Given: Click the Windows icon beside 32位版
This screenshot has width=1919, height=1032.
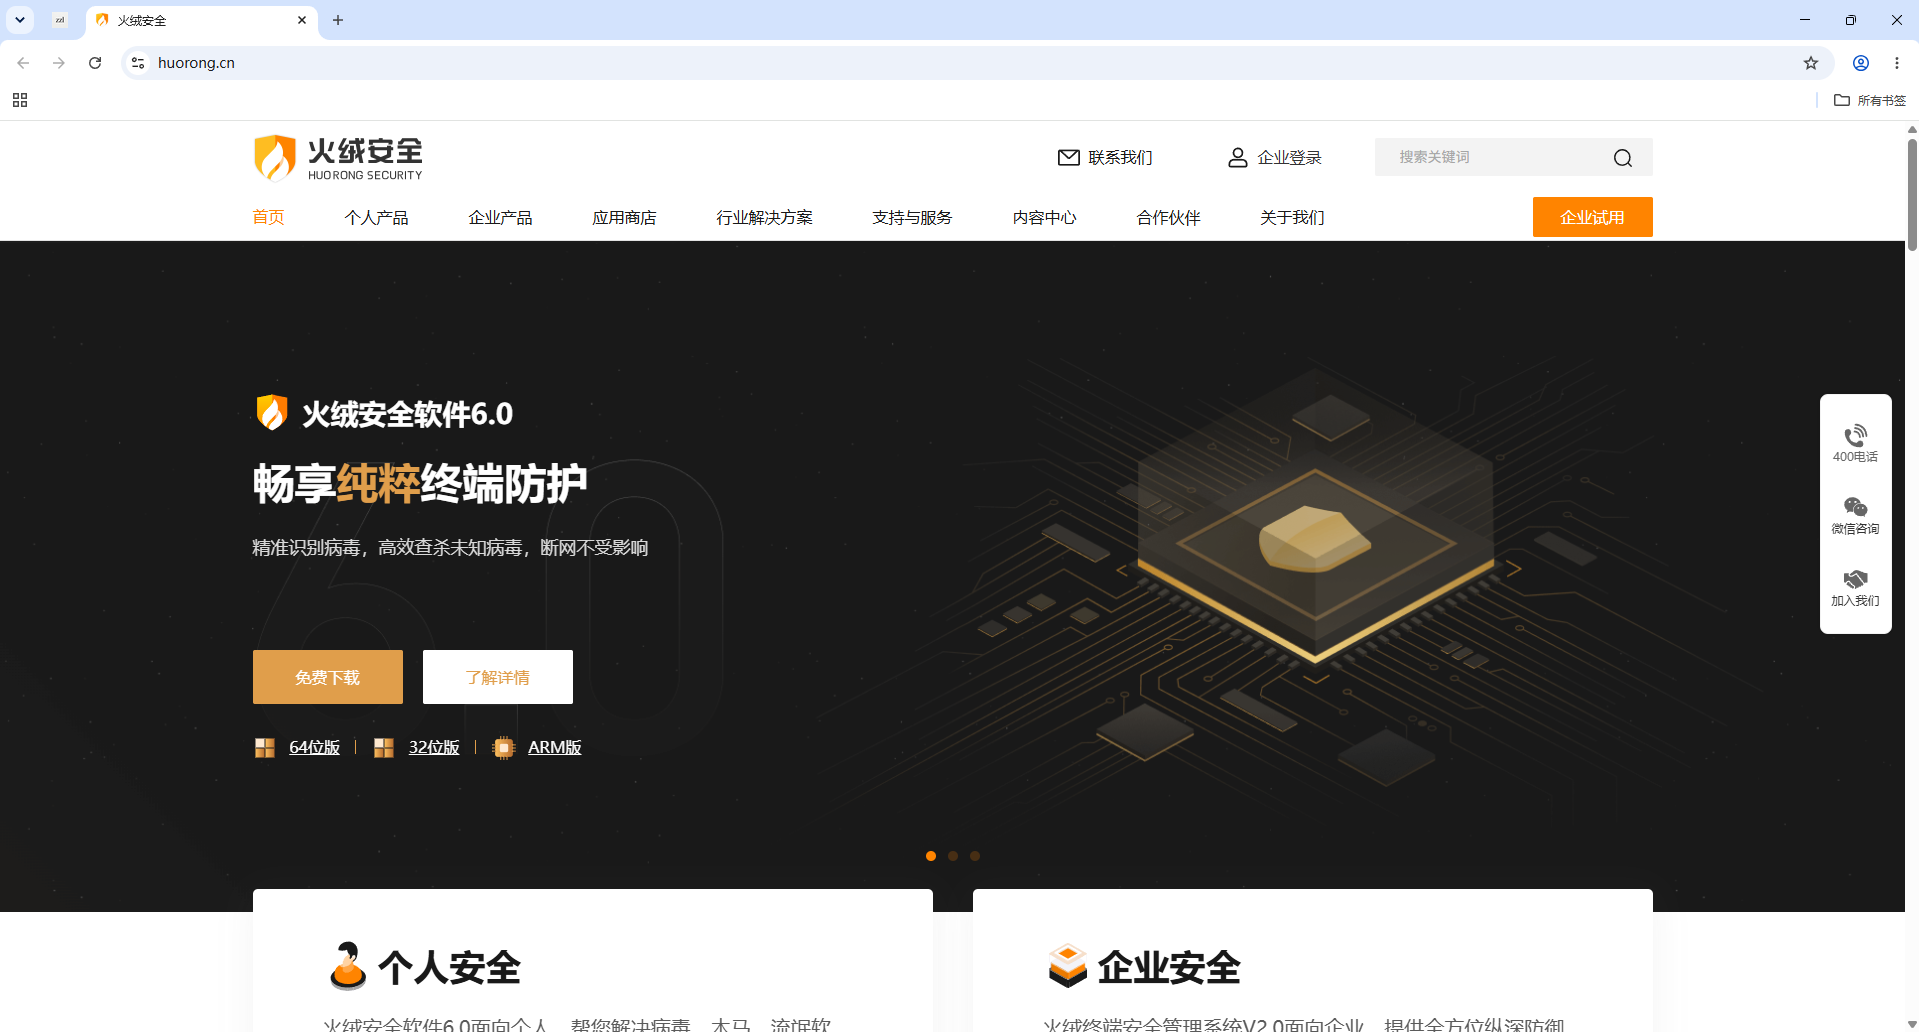Looking at the screenshot, I should tap(384, 748).
